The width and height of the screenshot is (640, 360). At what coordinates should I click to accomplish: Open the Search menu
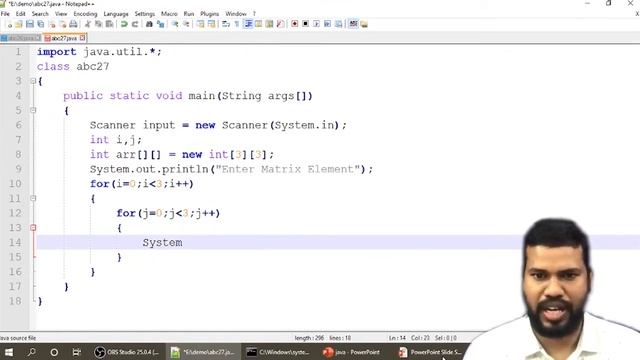(40, 14)
